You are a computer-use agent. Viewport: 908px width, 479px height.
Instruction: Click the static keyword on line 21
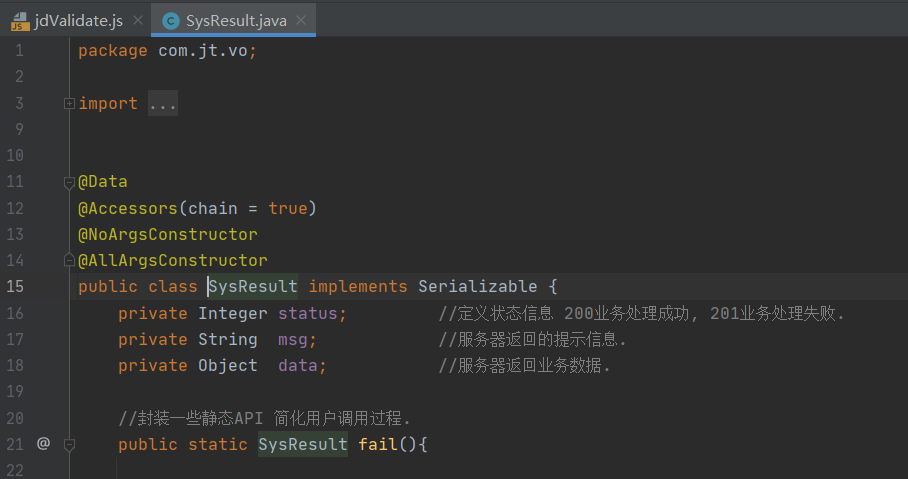218,444
